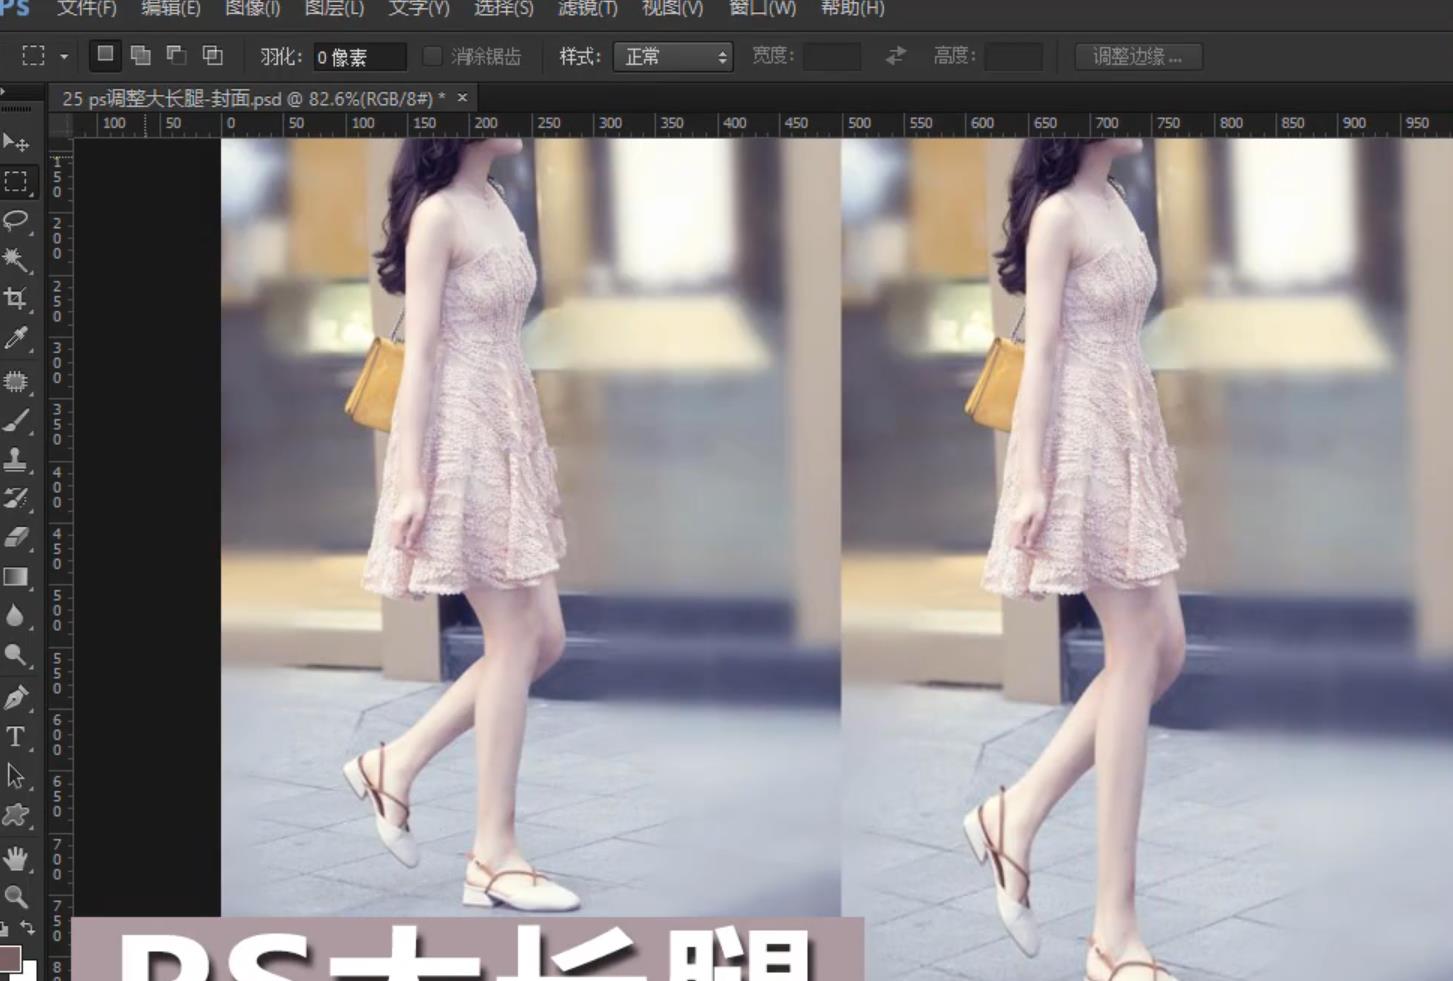Select the Lasso tool
Image resolution: width=1453 pixels, height=981 pixels.
point(16,220)
